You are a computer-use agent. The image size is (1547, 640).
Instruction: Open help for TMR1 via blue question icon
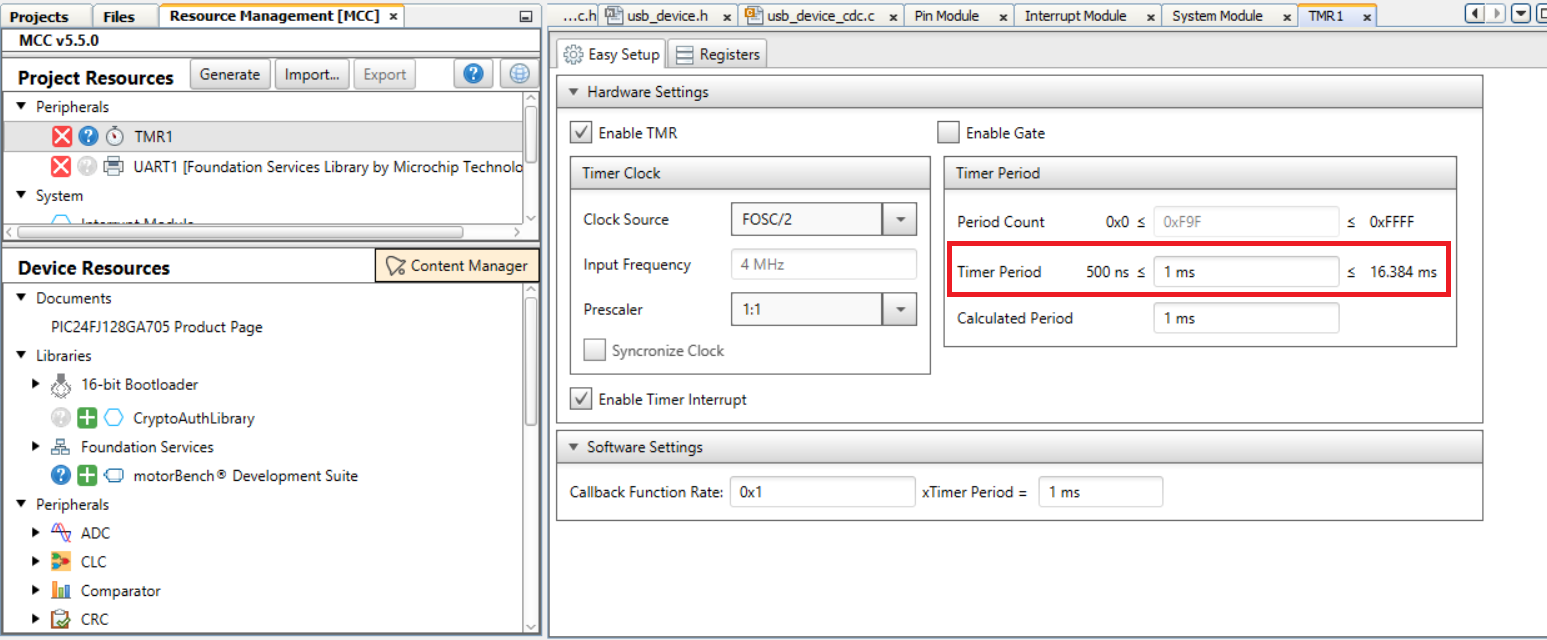click(x=88, y=137)
